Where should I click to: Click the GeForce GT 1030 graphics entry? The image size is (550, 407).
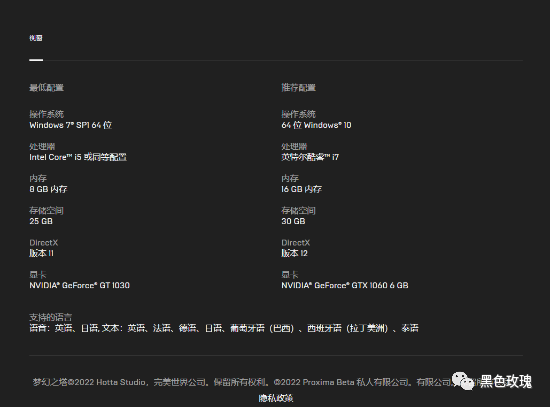pyautogui.click(x=80, y=285)
